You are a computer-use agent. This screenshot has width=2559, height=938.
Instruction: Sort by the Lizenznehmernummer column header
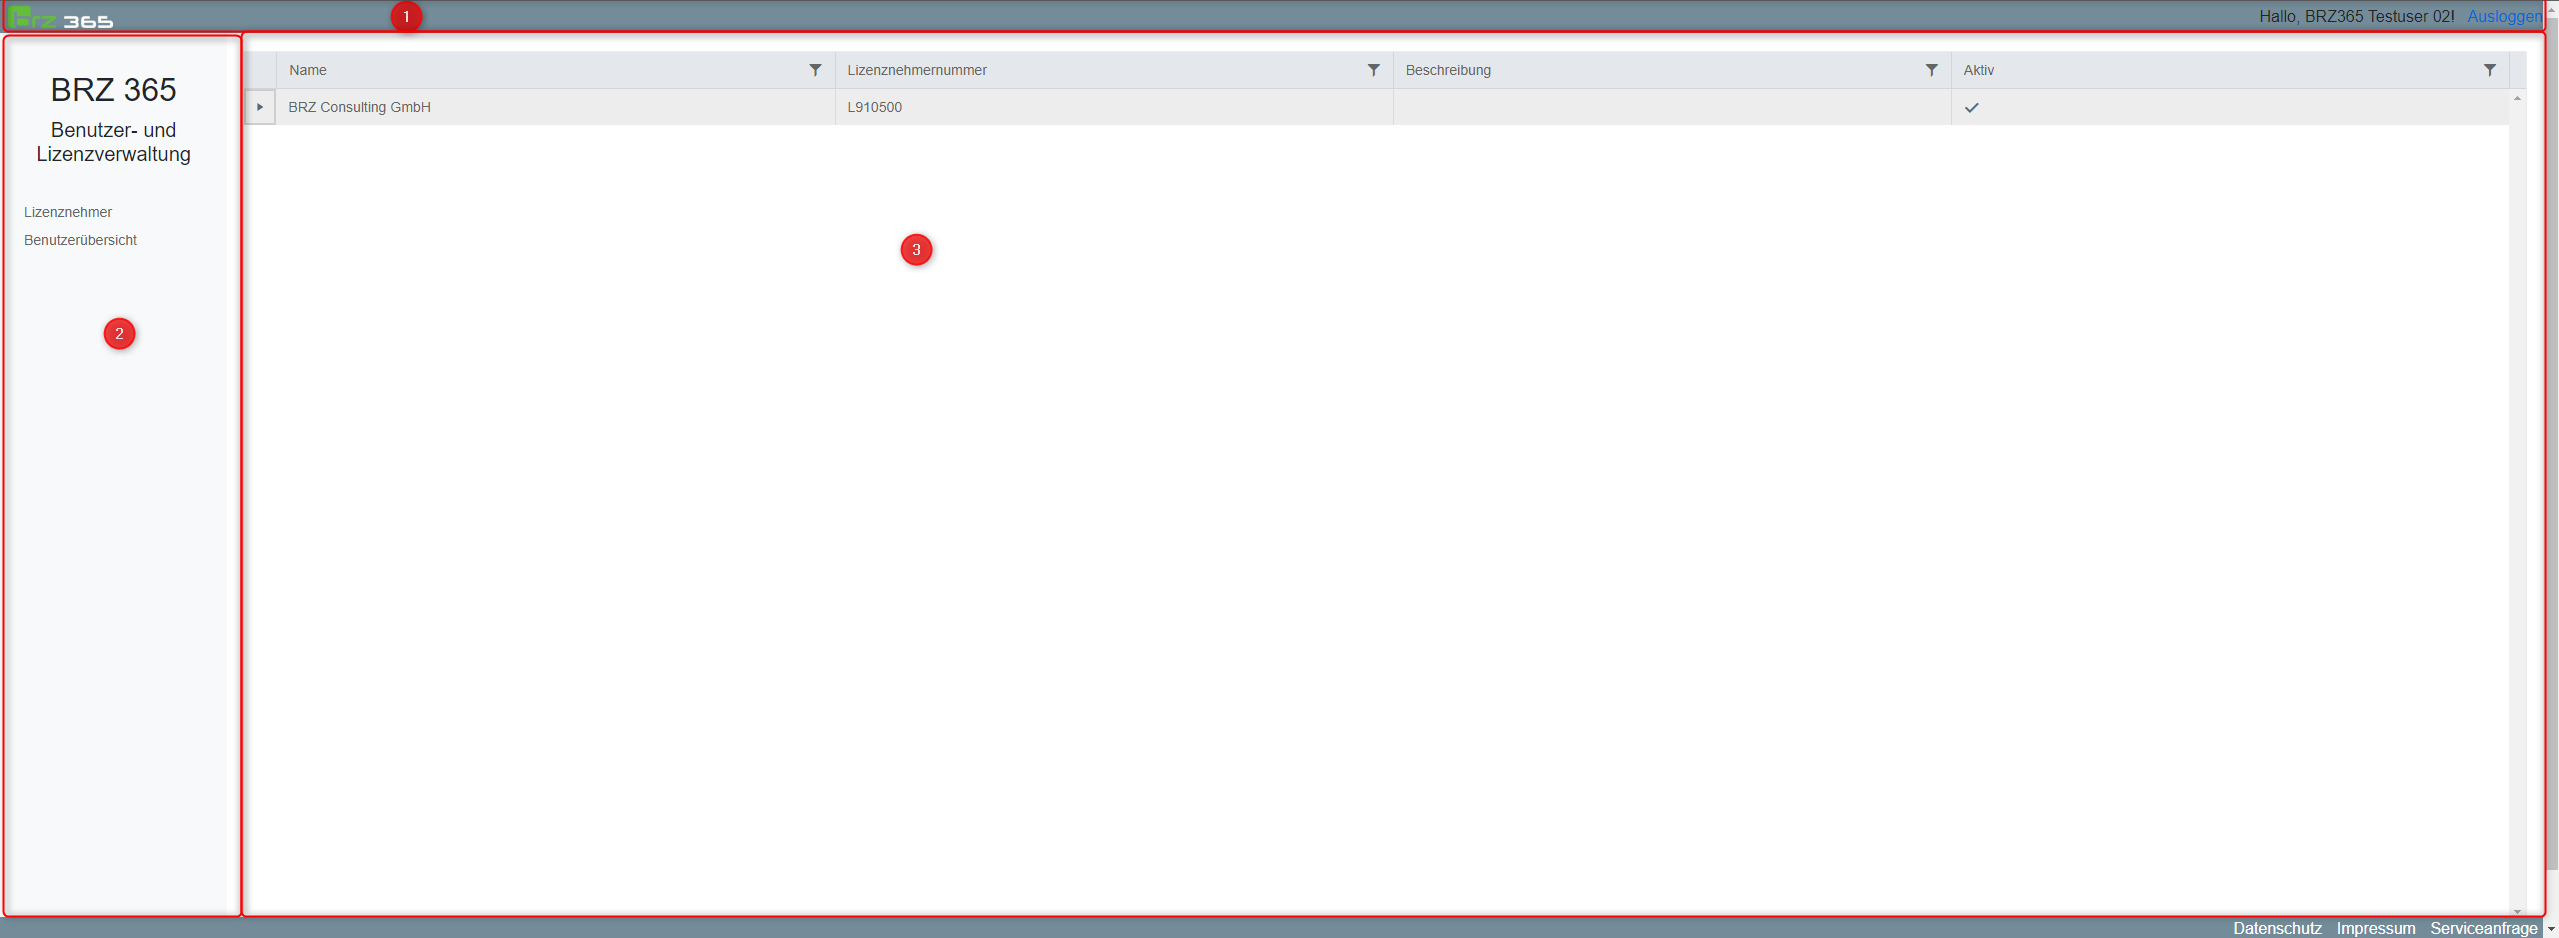coord(916,70)
